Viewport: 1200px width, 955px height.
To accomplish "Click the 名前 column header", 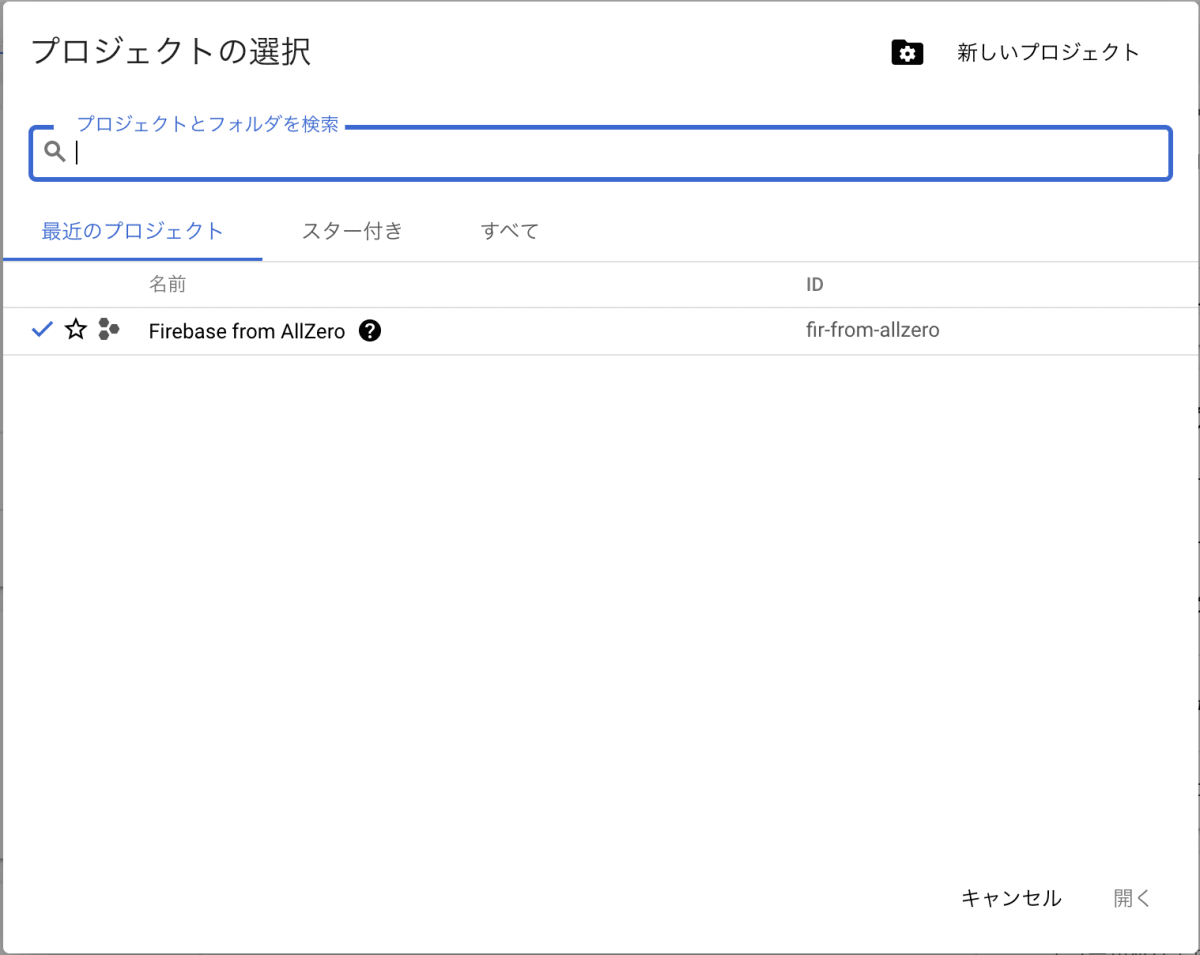I will [167, 285].
